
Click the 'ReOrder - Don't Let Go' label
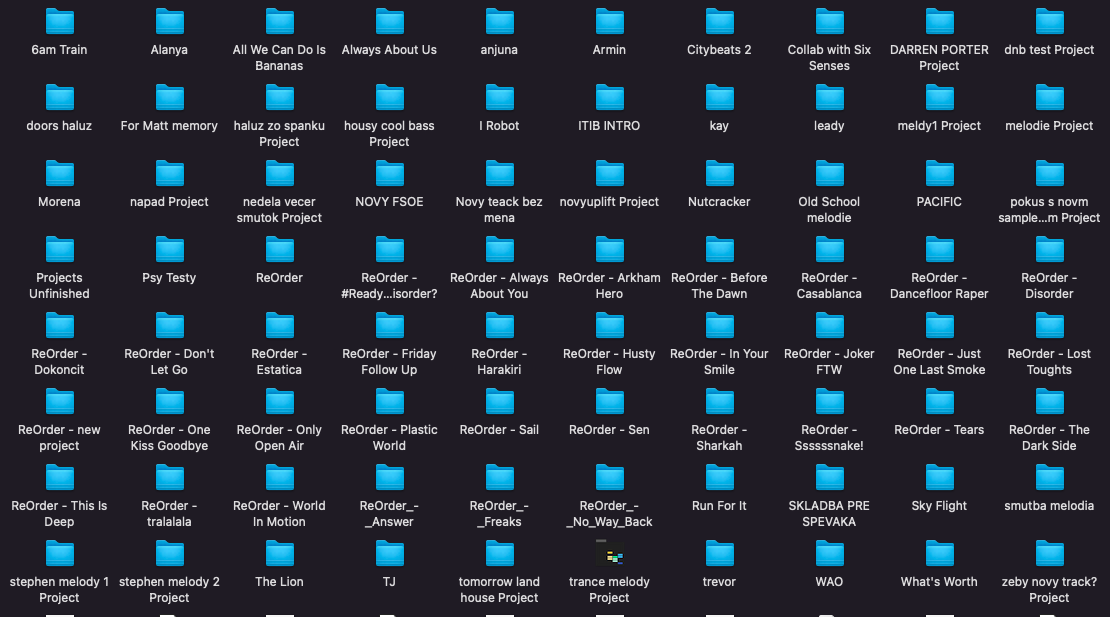click(x=169, y=362)
